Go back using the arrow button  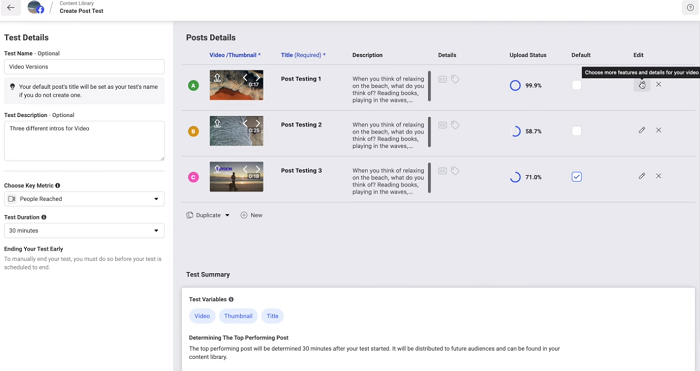pyautogui.click(x=11, y=8)
